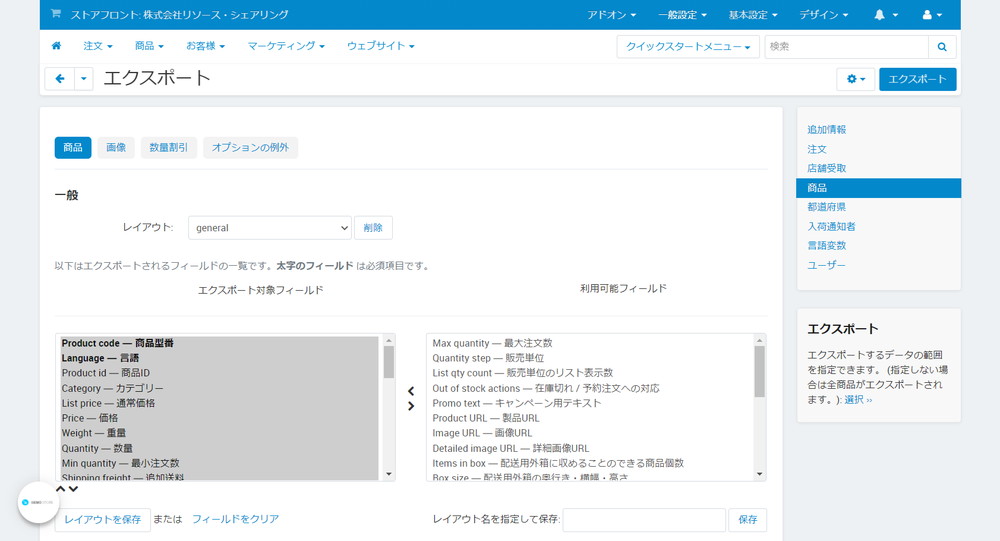Open 追加情報 in the sidebar
Screen dimensions: 1000x541
(x=827, y=130)
